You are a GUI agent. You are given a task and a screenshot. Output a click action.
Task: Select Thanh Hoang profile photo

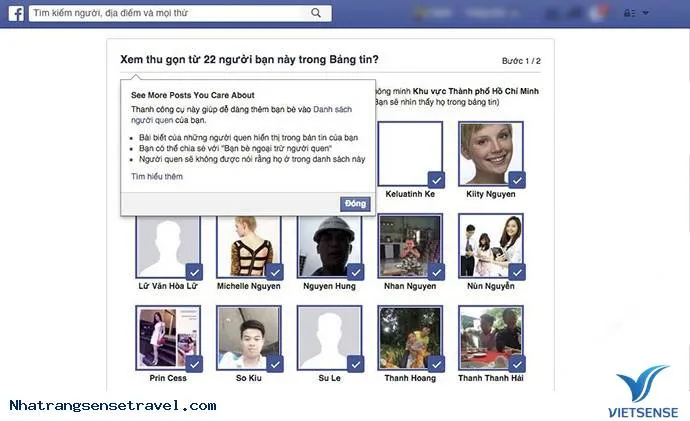point(410,338)
